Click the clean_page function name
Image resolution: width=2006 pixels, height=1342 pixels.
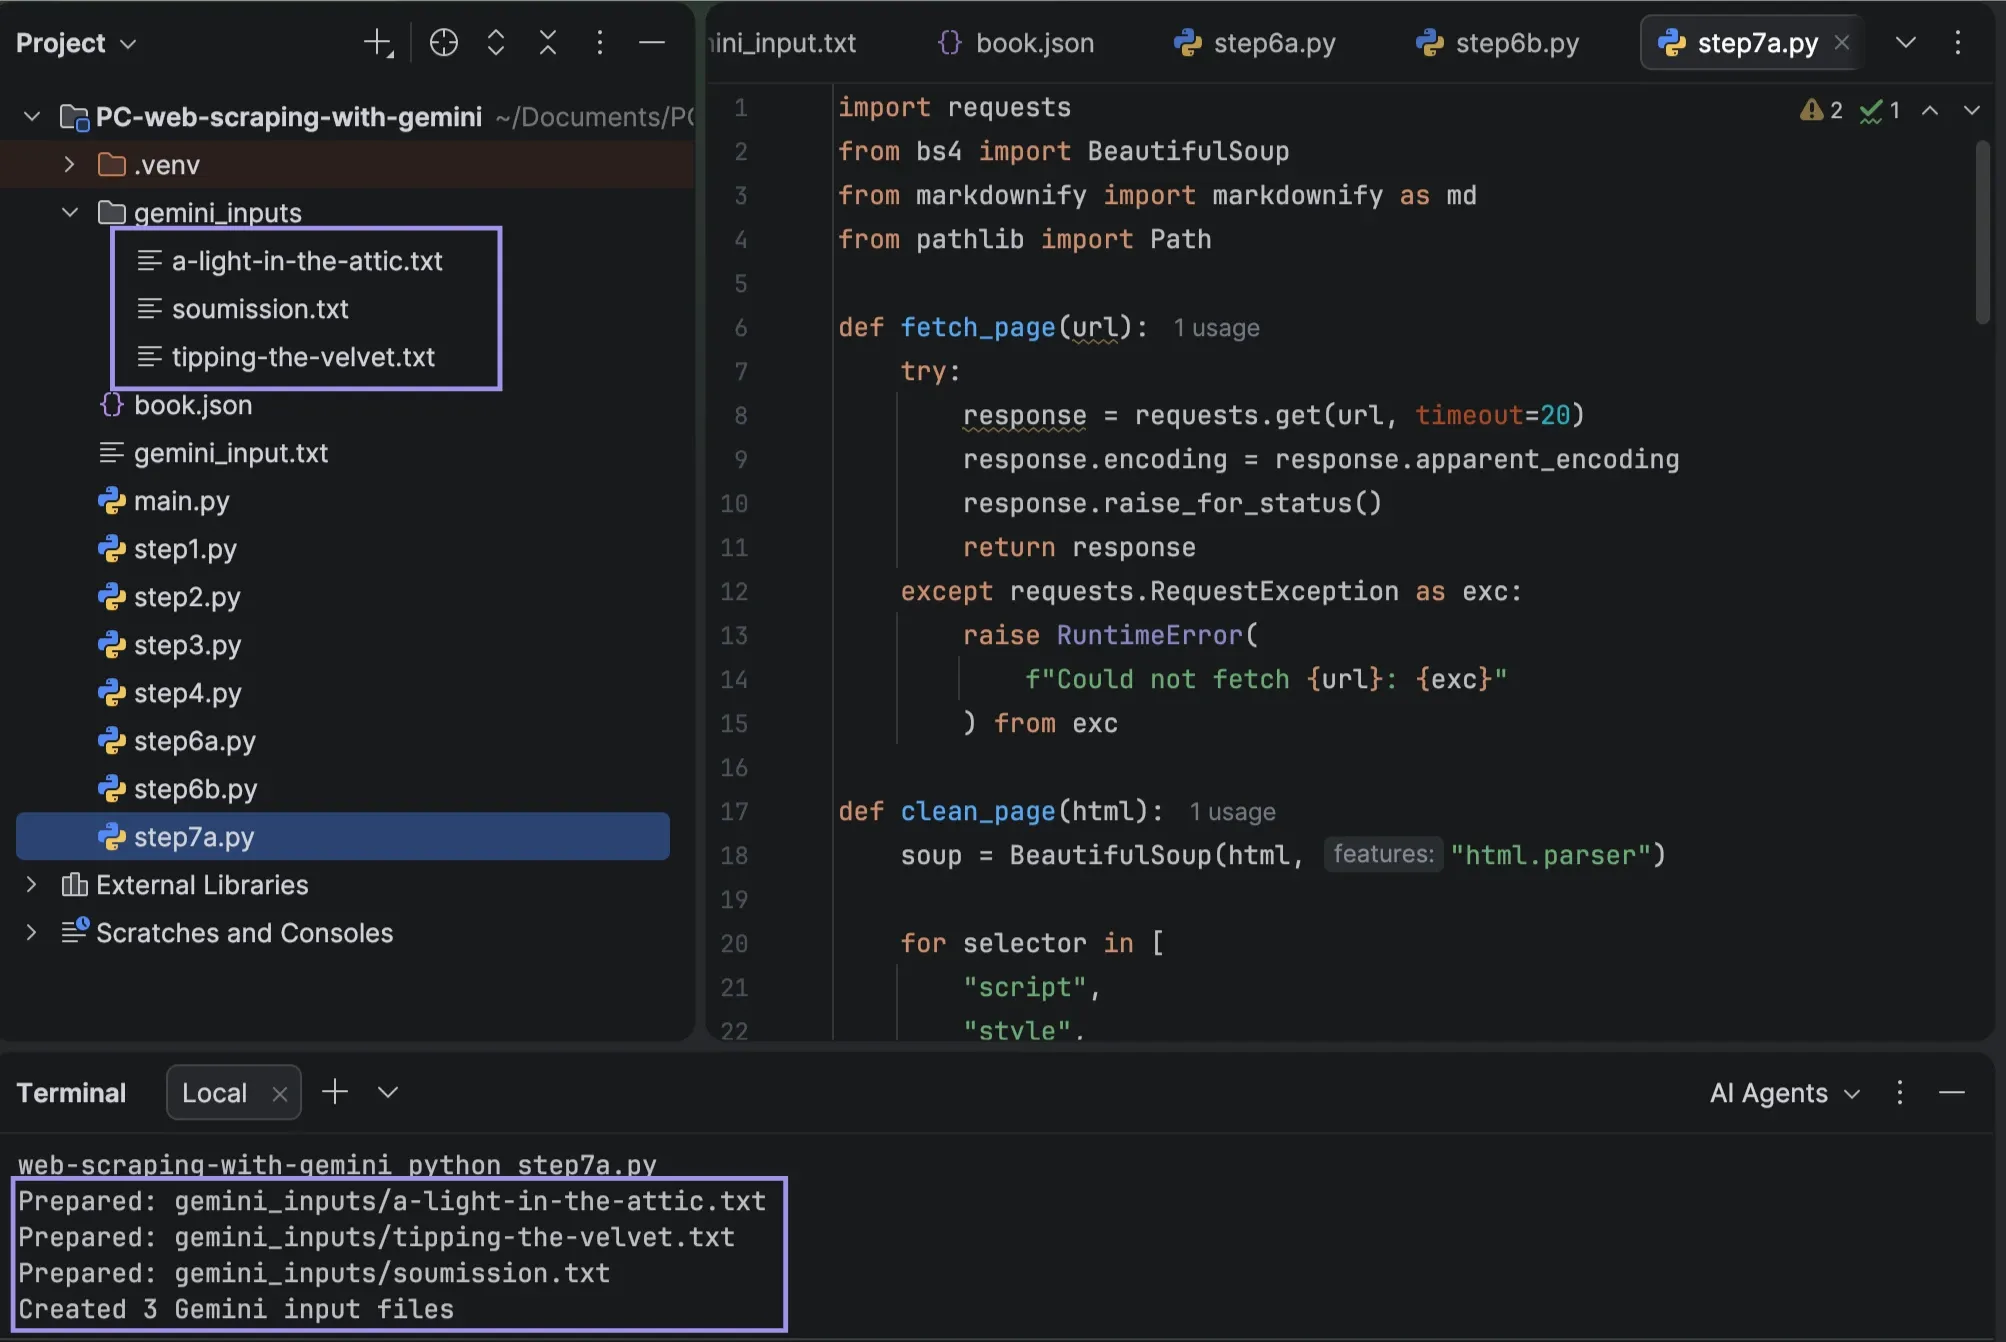point(978,812)
